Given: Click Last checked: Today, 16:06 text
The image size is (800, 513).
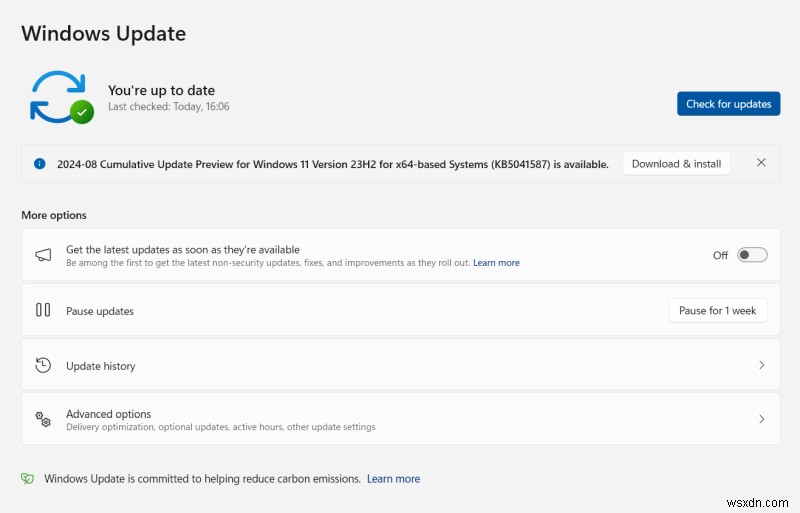Looking at the screenshot, I should point(168,107).
